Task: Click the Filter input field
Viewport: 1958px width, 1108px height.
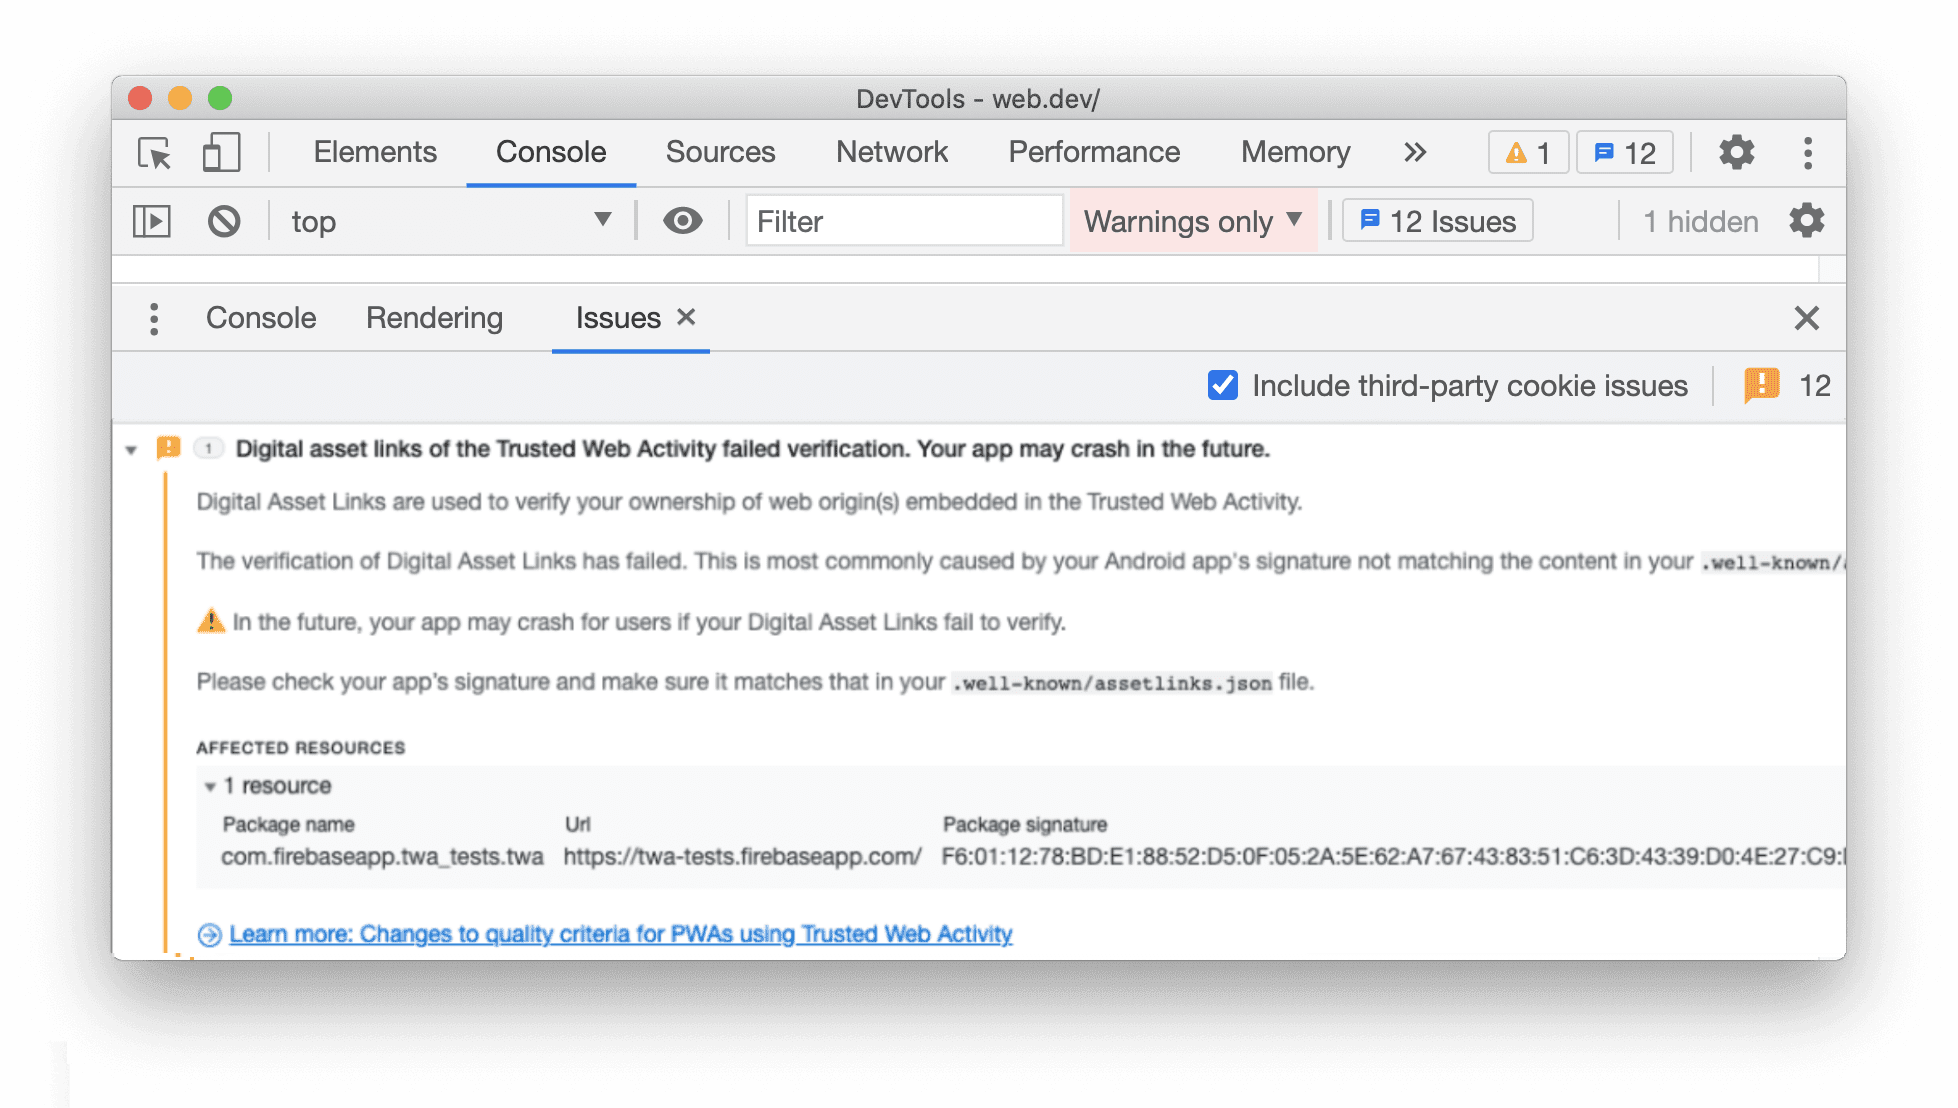Action: coord(902,219)
